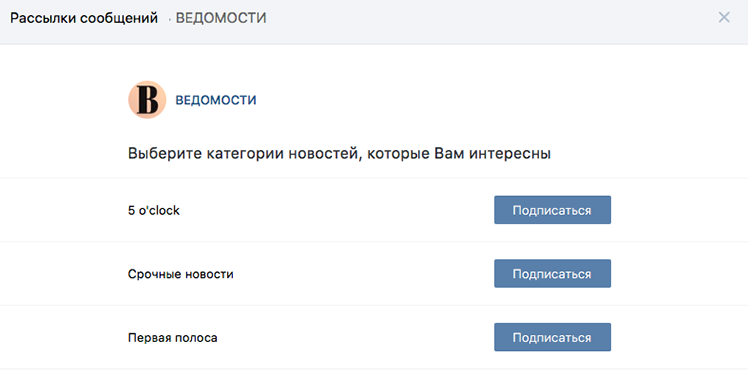Subscribe to the Первая полоса category
The height and width of the screenshot is (377, 748).
552,337
